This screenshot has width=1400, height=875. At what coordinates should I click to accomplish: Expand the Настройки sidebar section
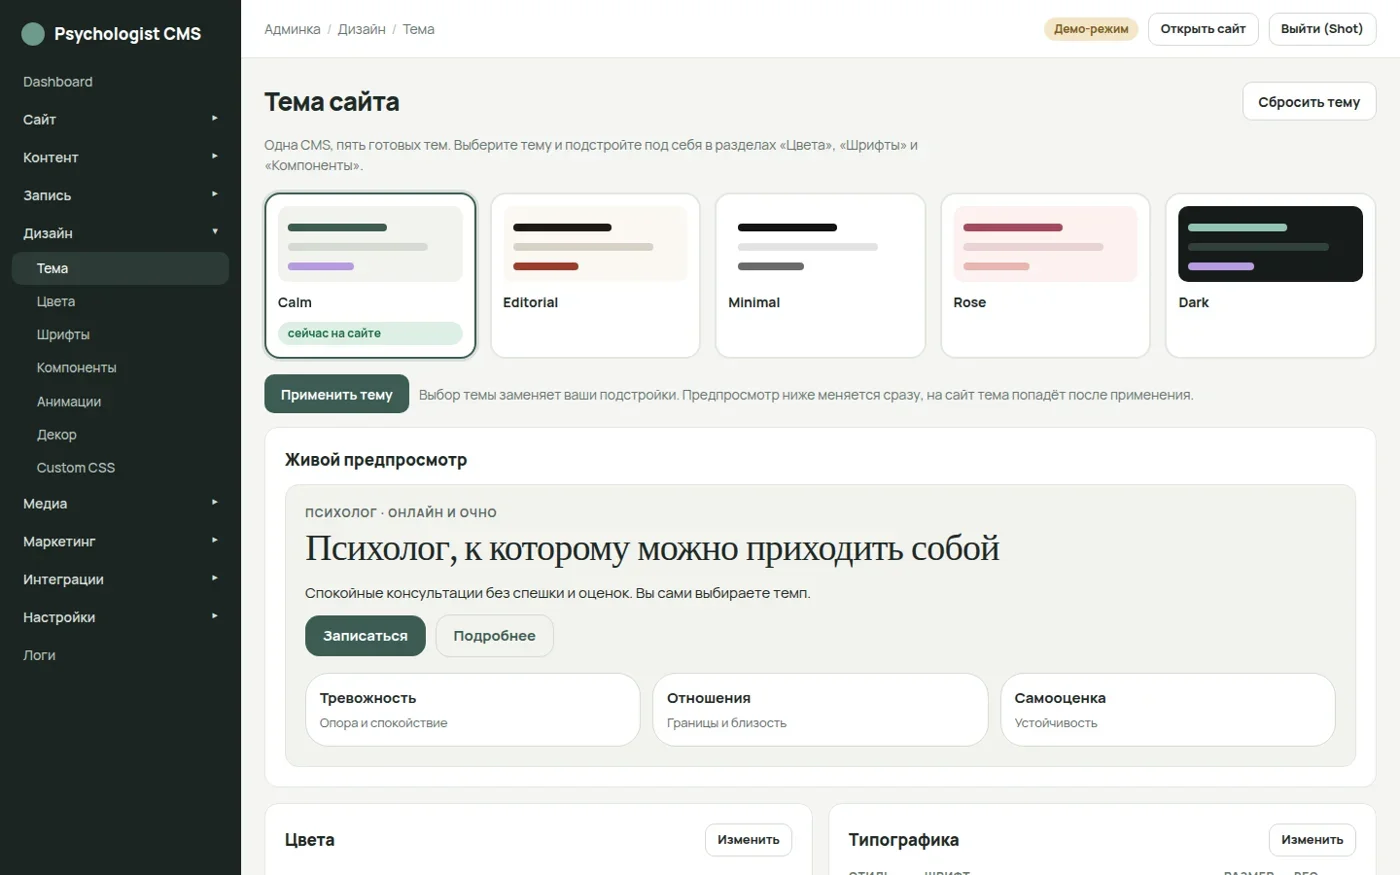pyautogui.click(x=120, y=618)
